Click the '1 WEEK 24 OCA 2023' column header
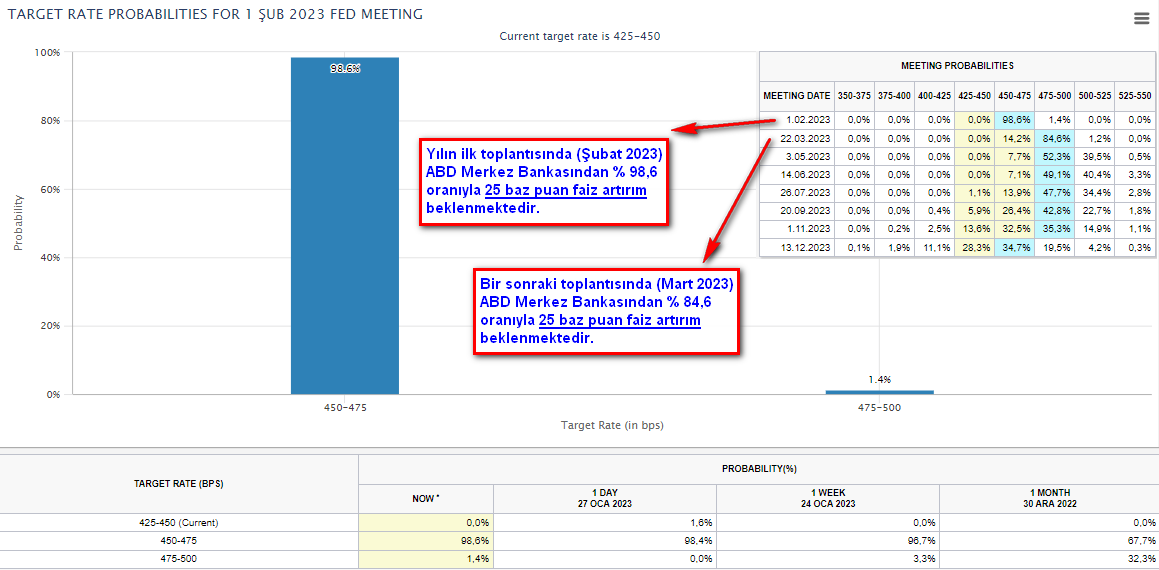Image resolution: width=1159 pixels, height=570 pixels. 828,499
